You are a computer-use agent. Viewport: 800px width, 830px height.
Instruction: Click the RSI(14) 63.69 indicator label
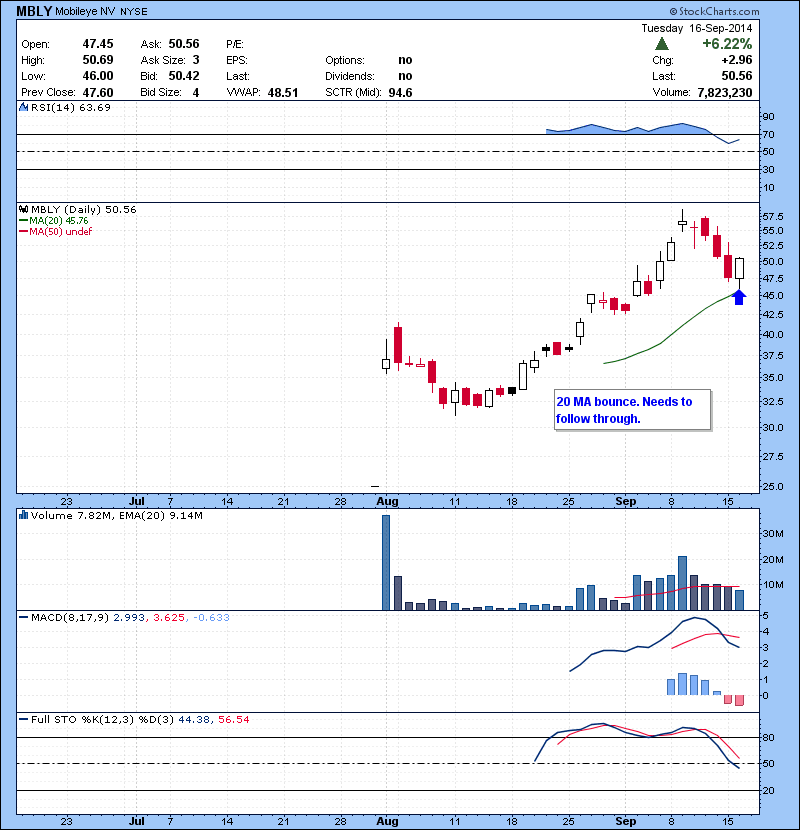(x=71, y=107)
